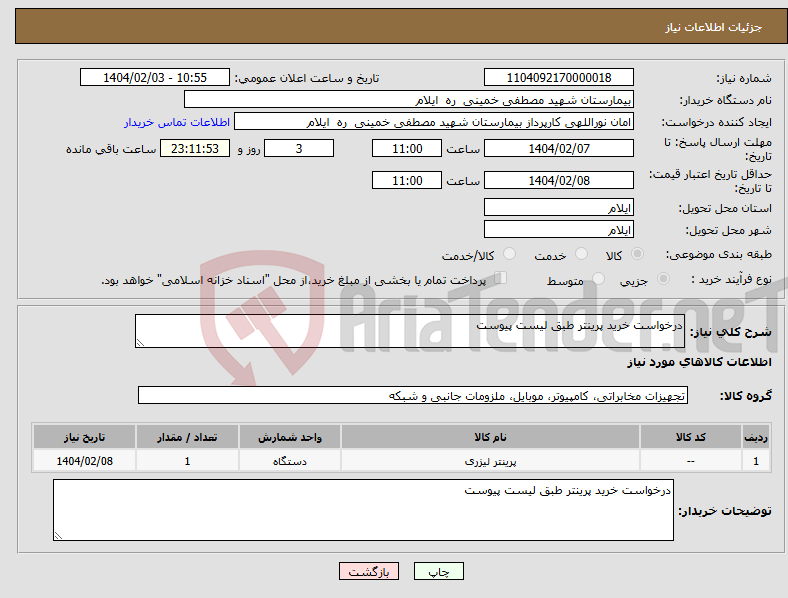Select the کالا radio button
Viewport: 788px width, 598px height.
[637, 254]
